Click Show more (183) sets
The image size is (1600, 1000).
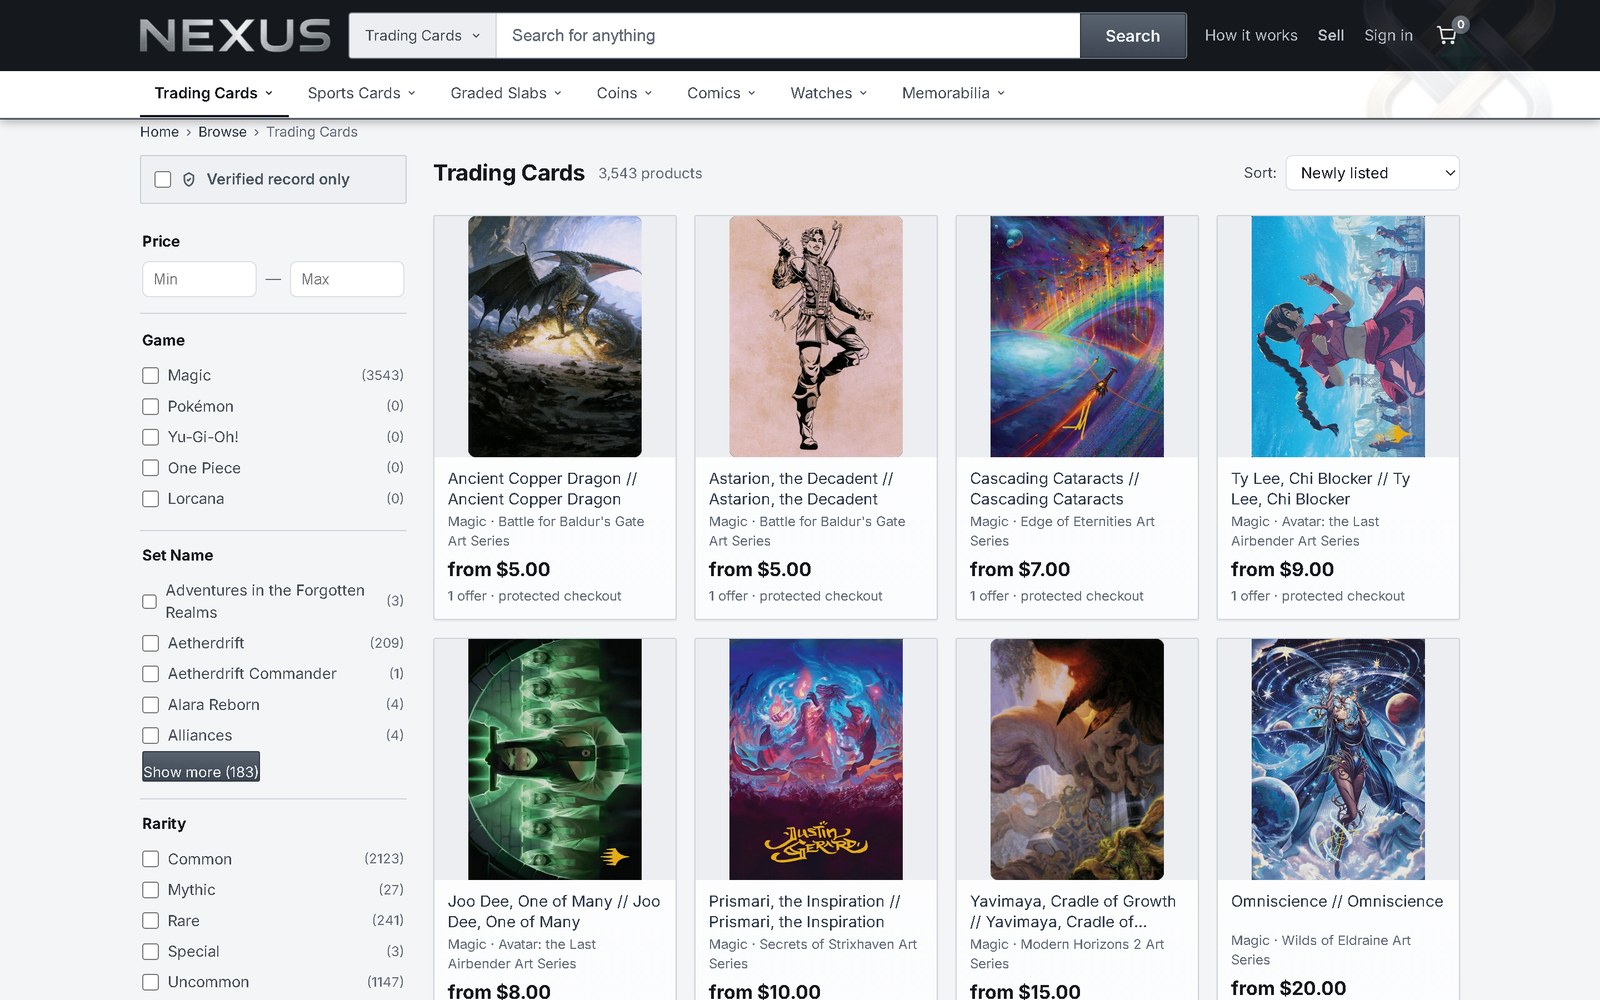[x=201, y=767]
